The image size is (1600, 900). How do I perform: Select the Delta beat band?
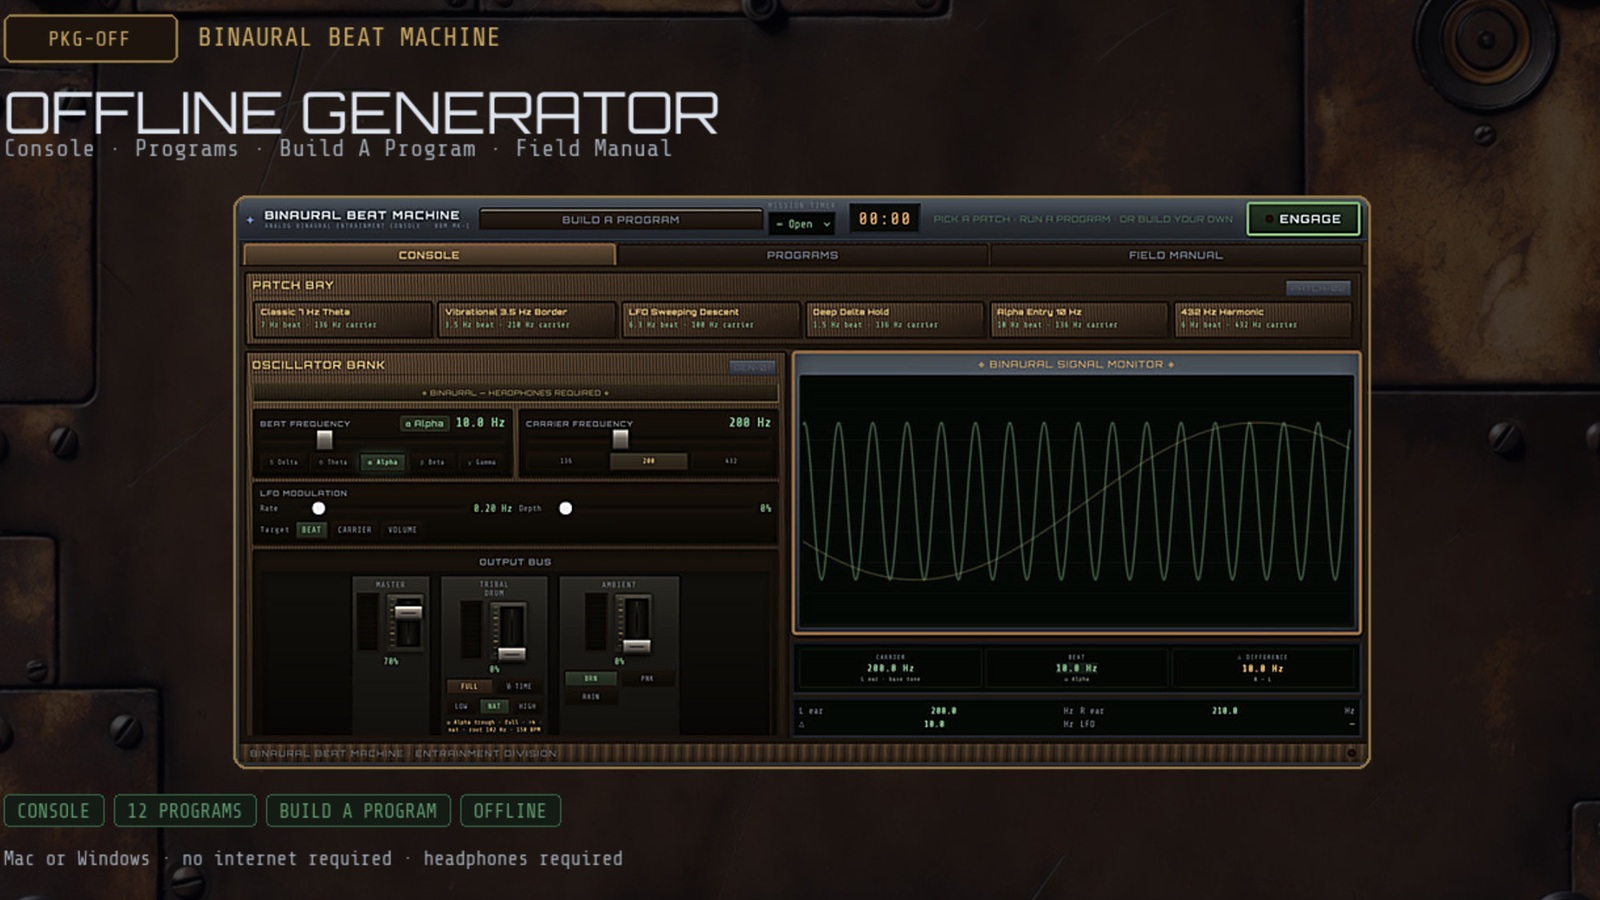coord(284,462)
